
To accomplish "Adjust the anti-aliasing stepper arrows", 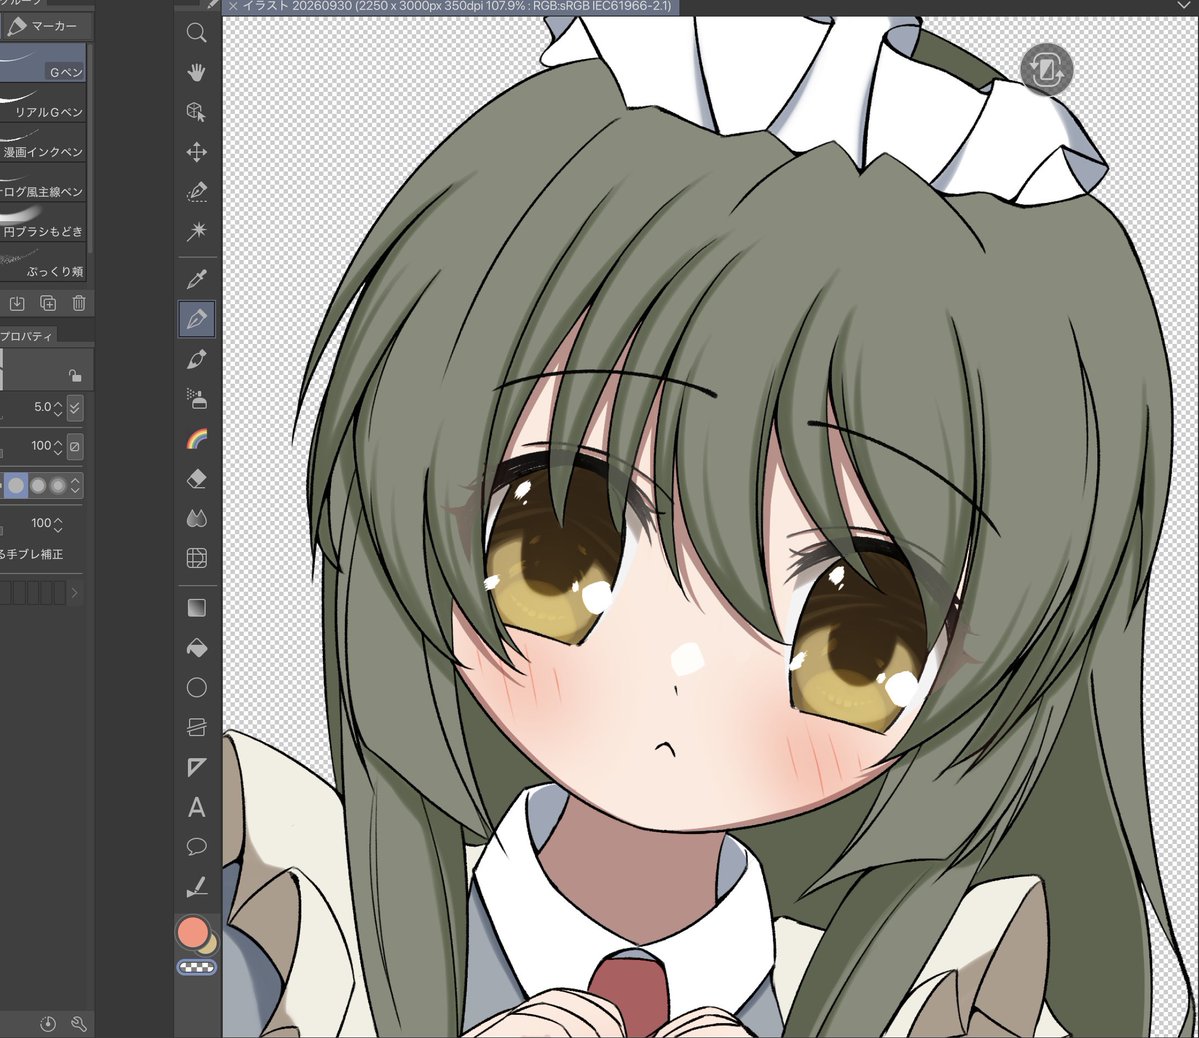I will pos(76,486).
